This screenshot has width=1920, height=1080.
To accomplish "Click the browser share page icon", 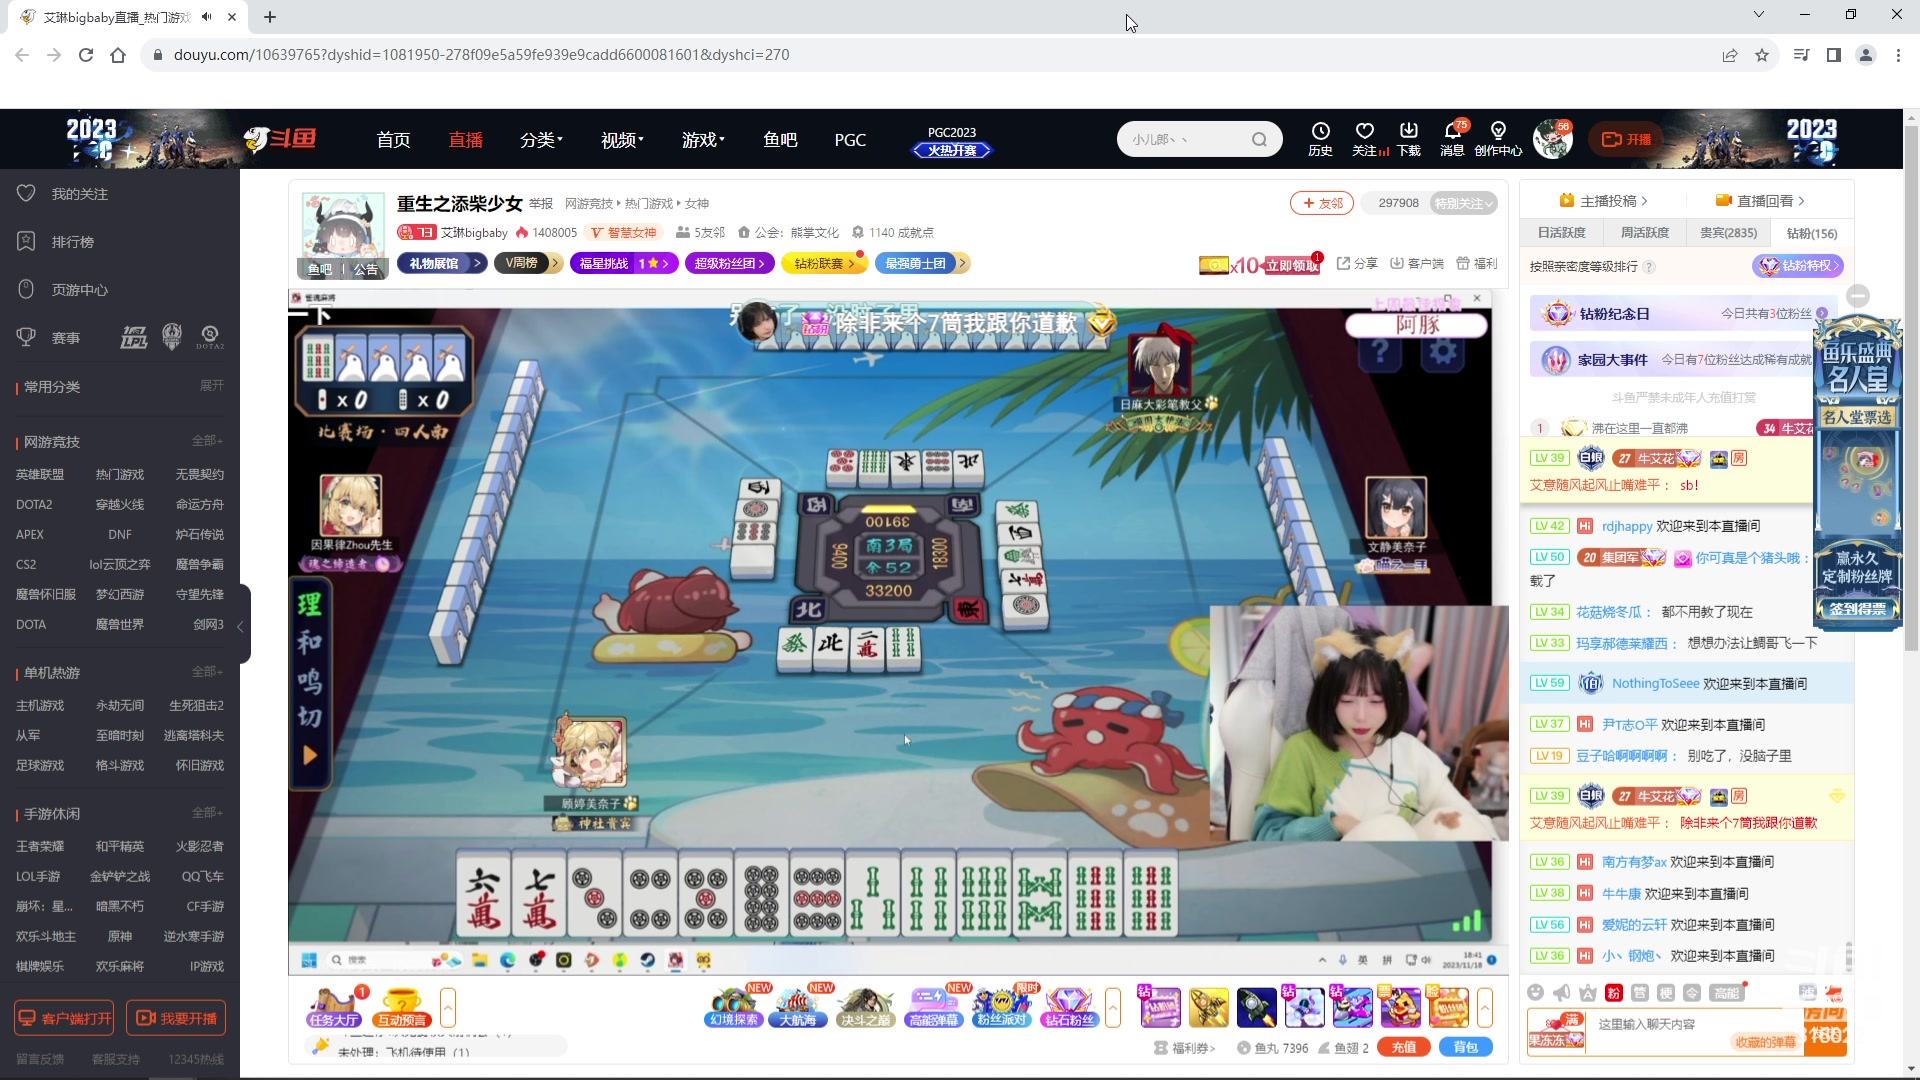I will (x=1730, y=55).
